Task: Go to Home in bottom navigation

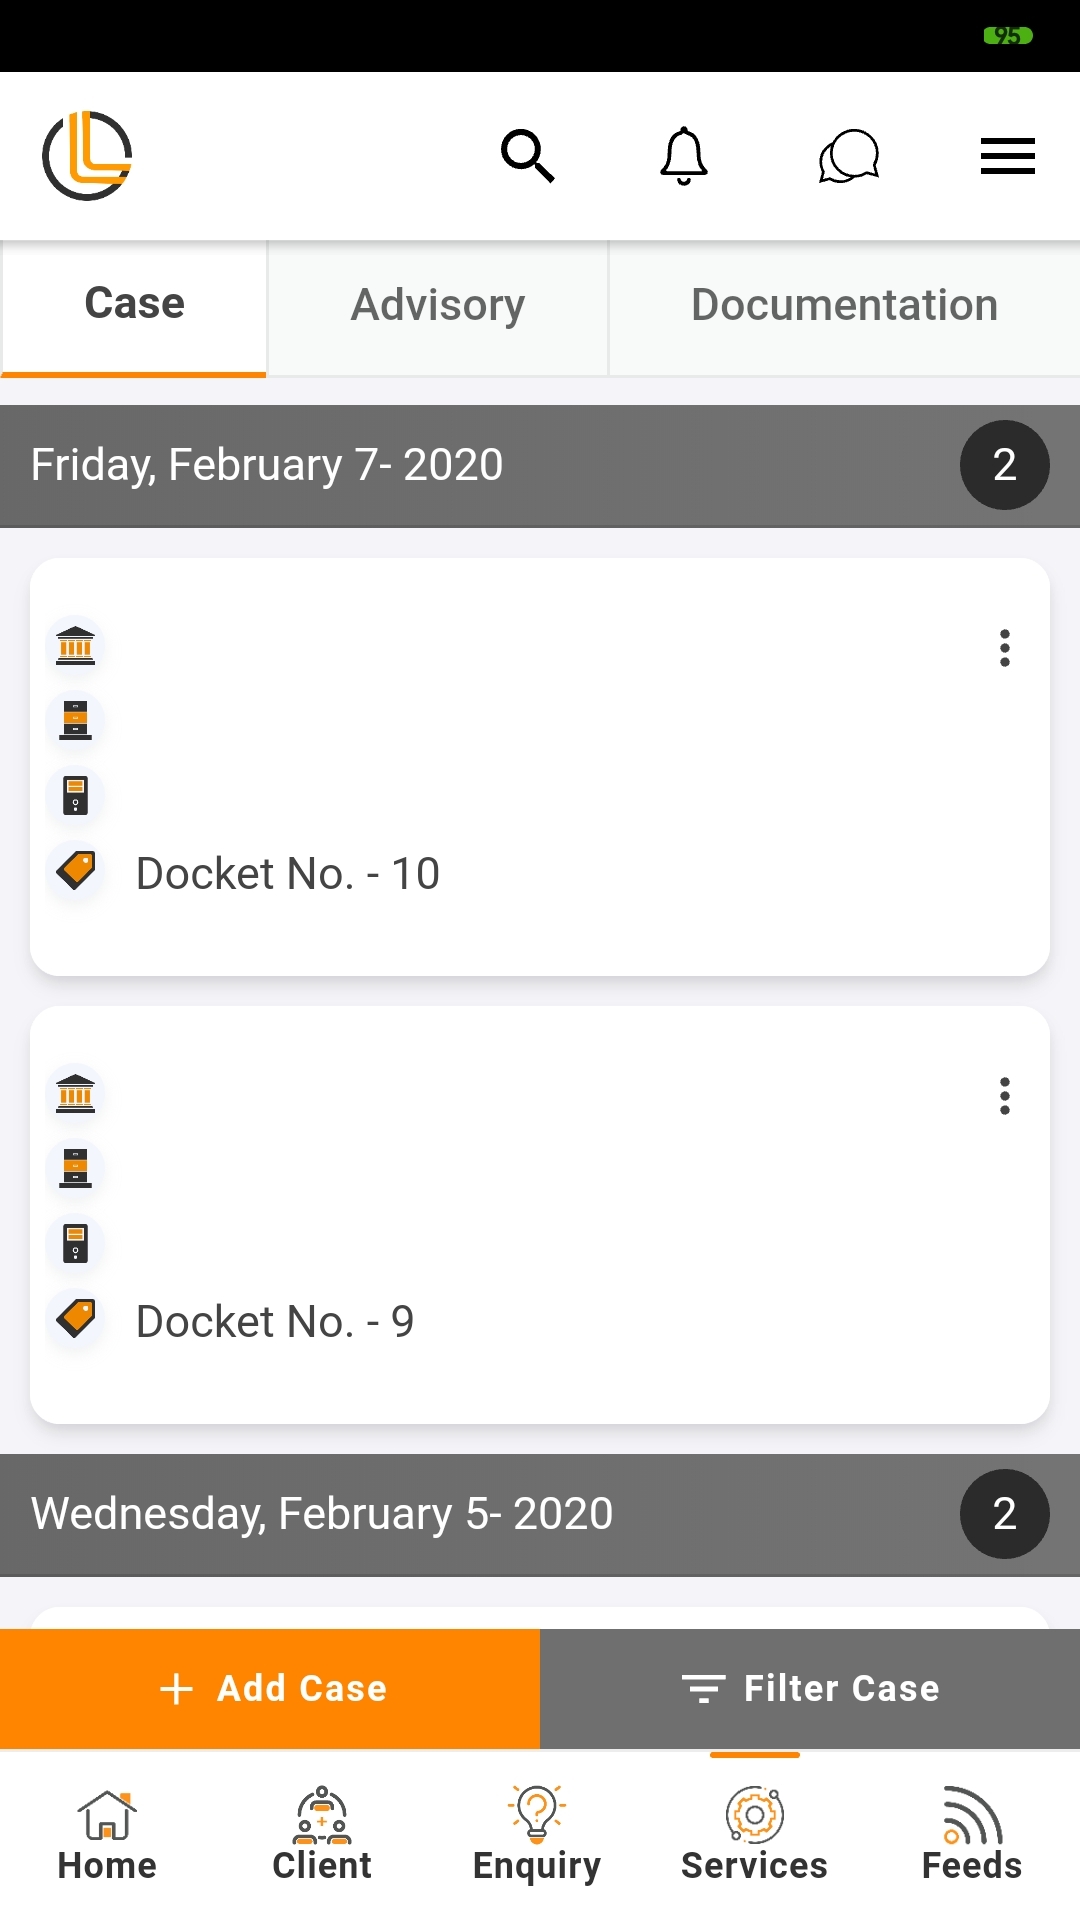Action: (107, 1836)
